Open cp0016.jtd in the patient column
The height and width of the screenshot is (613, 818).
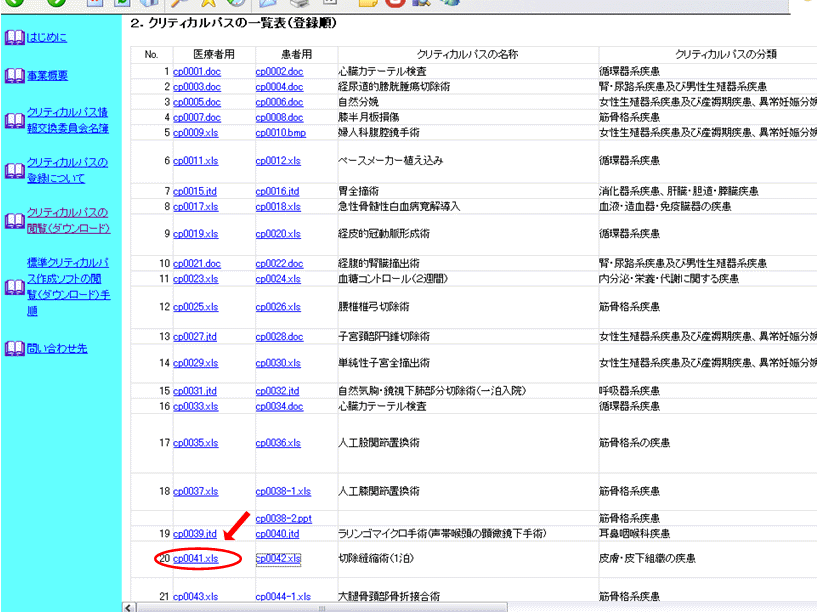(278, 191)
